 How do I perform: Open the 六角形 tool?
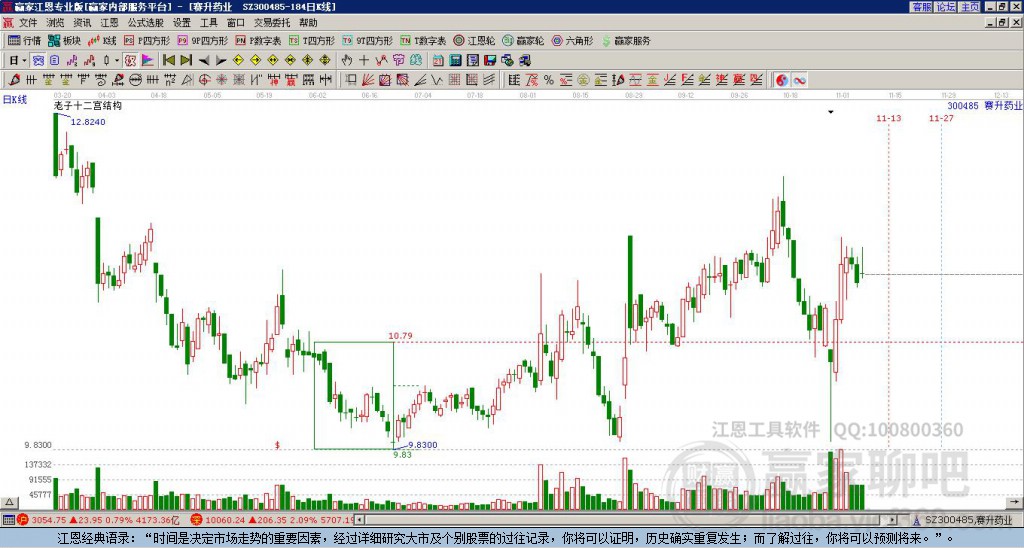point(572,40)
